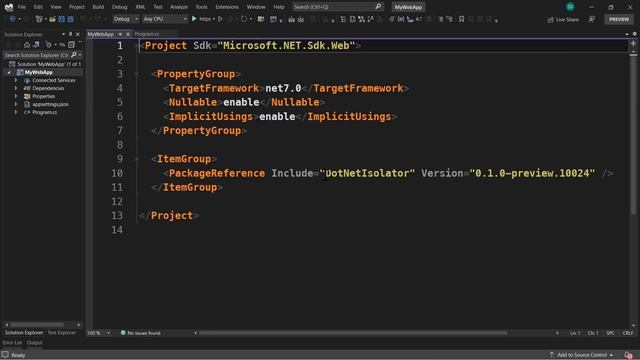Collapse the Project element on line 1
640x360 pixels.
point(137,46)
